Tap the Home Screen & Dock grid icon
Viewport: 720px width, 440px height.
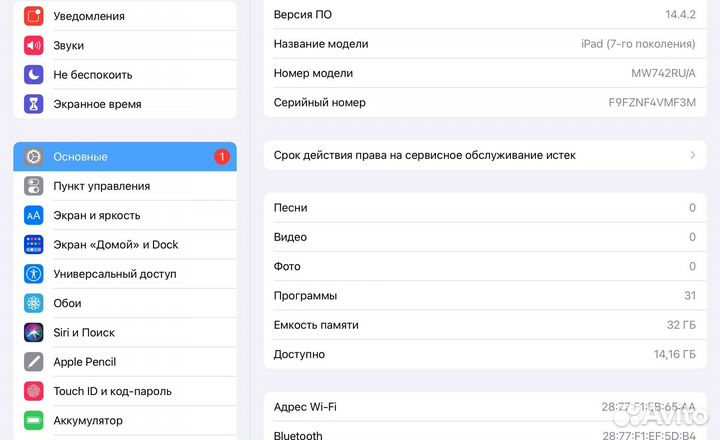tap(34, 245)
